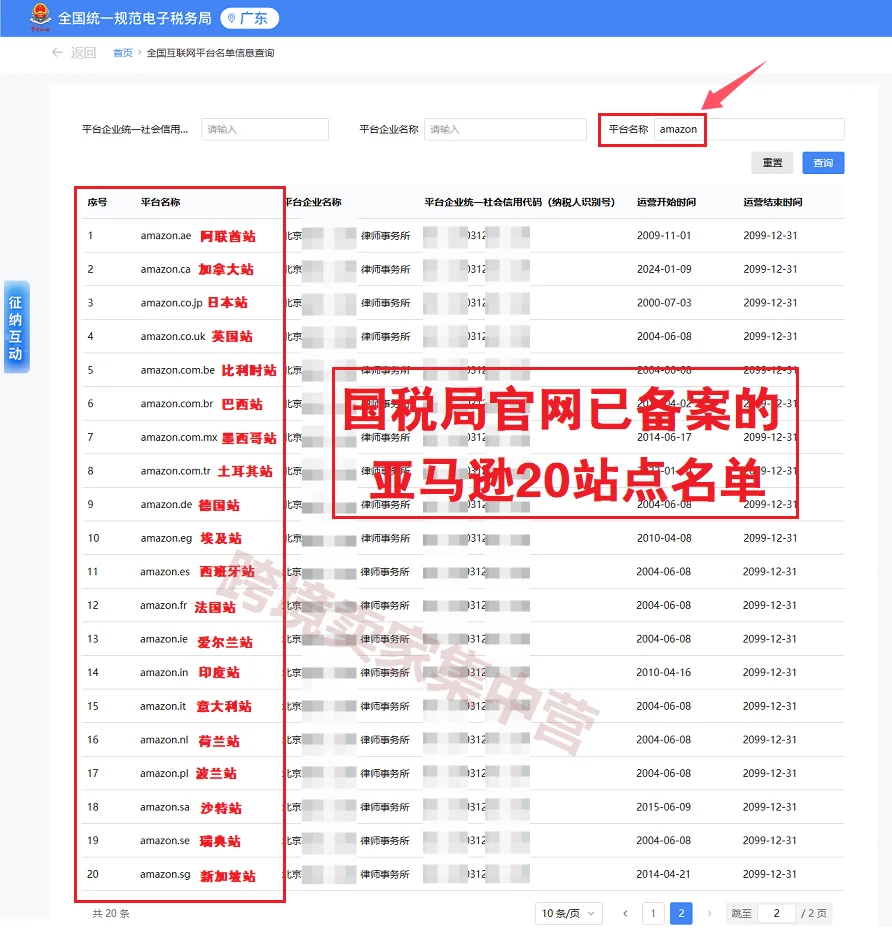Click the 平台名称 field containing amazon

click(x=749, y=129)
